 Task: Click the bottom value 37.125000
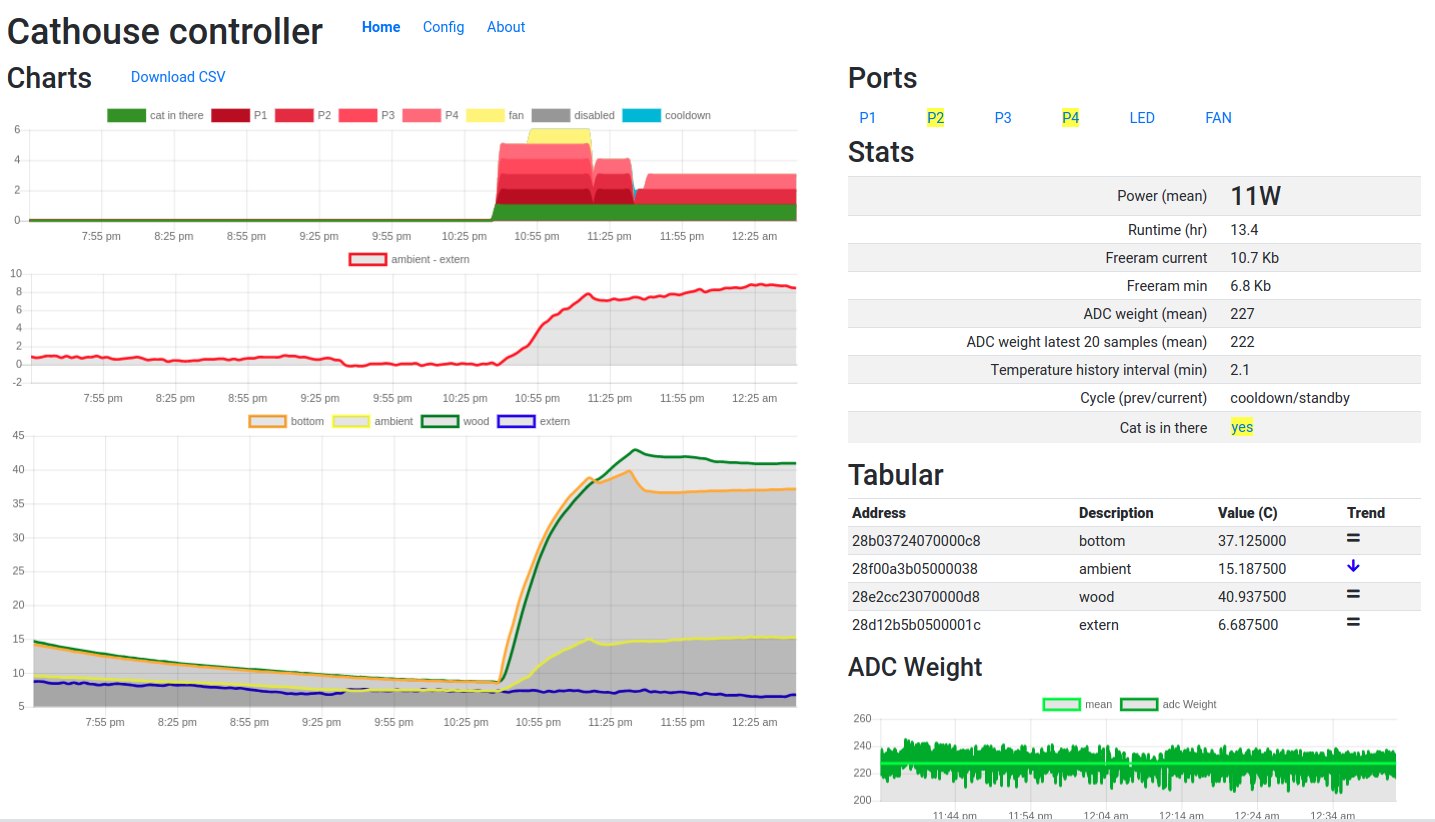(x=1252, y=541)
